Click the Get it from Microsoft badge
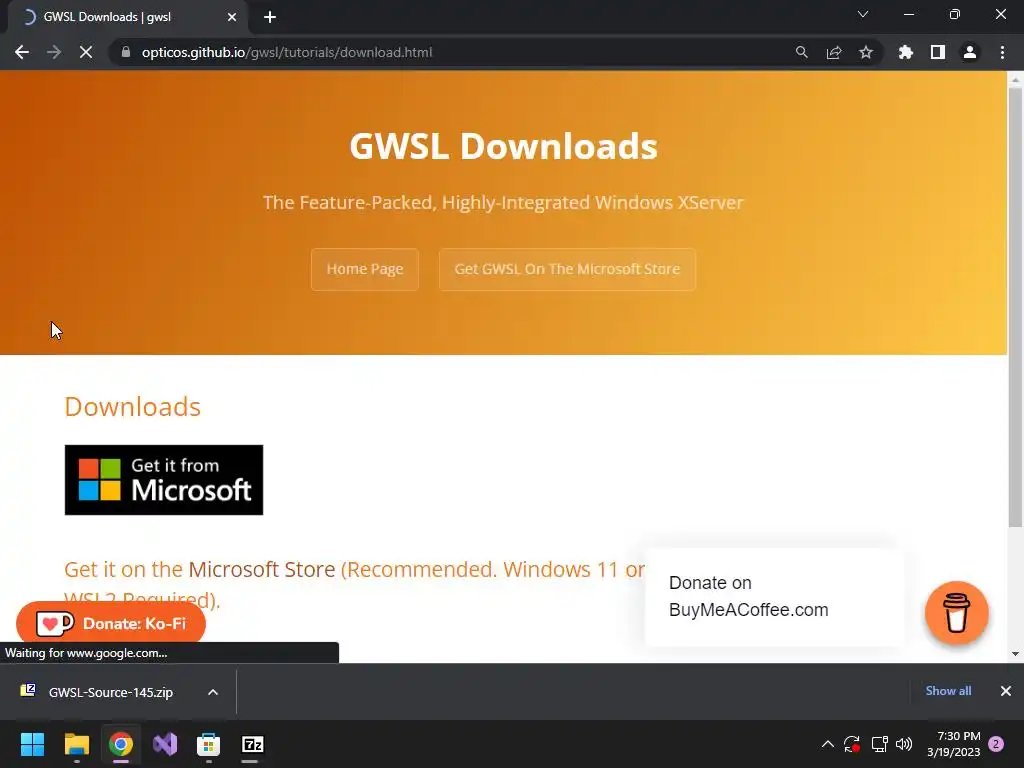1024x768 pixels. 164,480
